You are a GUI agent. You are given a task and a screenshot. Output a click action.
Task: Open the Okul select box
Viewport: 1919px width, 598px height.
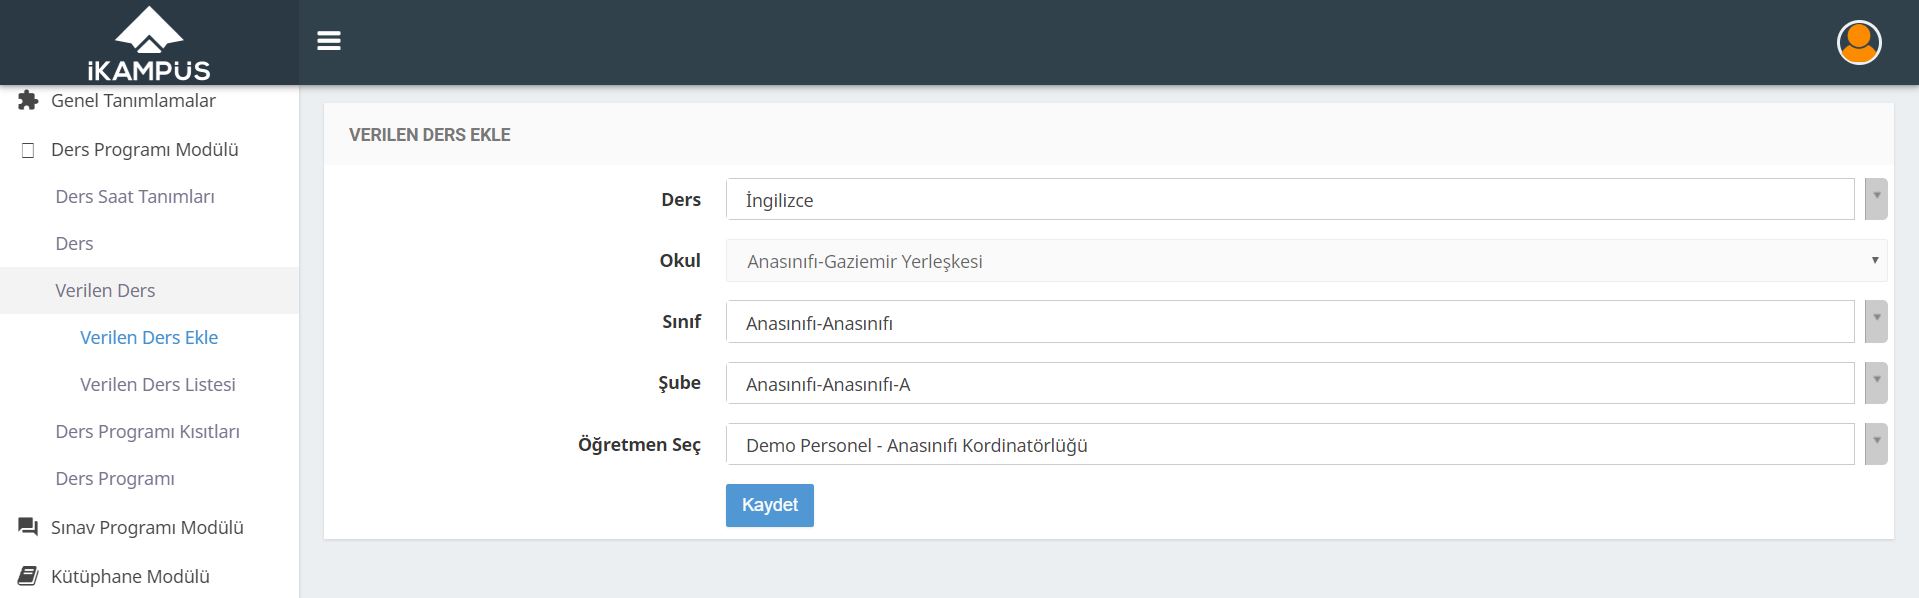(x=1306, y=261)
